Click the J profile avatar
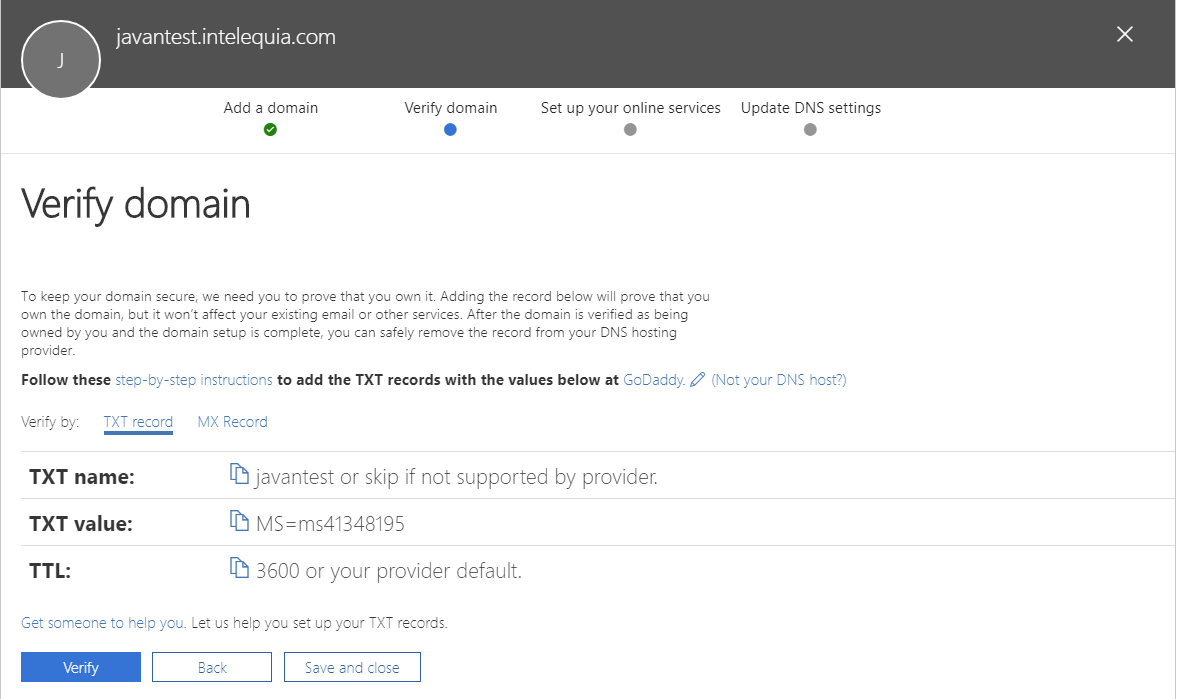1177x699 pixels. (60, 59)
